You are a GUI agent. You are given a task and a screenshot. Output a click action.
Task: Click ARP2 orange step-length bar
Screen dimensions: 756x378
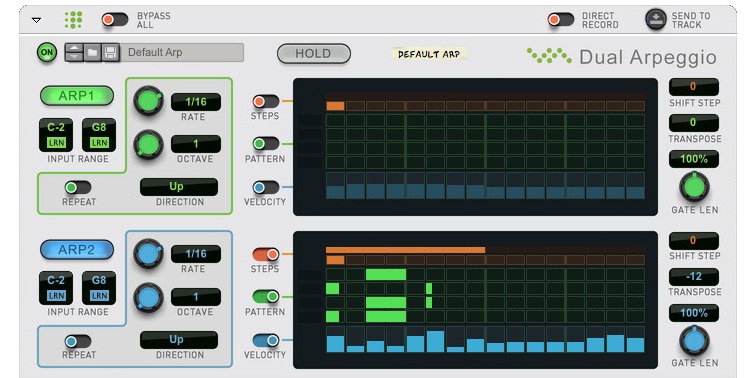[405, 250]
